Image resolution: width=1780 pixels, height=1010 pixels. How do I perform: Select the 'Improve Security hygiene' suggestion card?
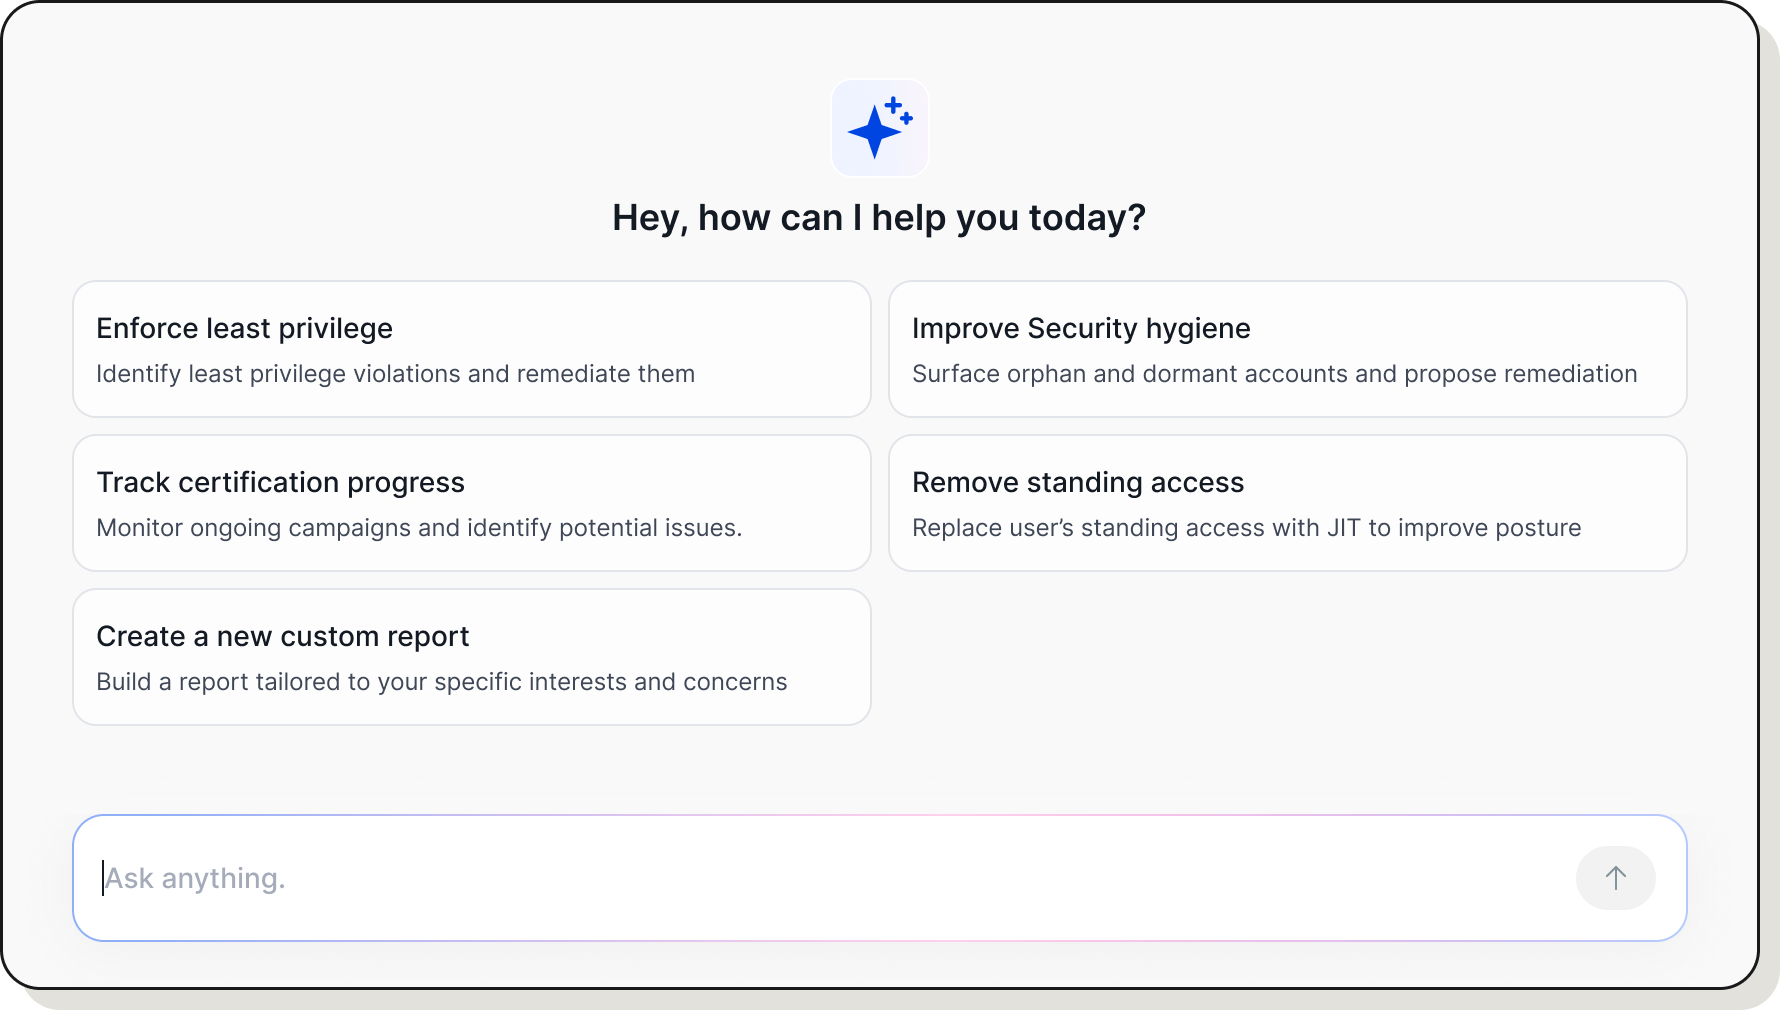coord(1288,349)
